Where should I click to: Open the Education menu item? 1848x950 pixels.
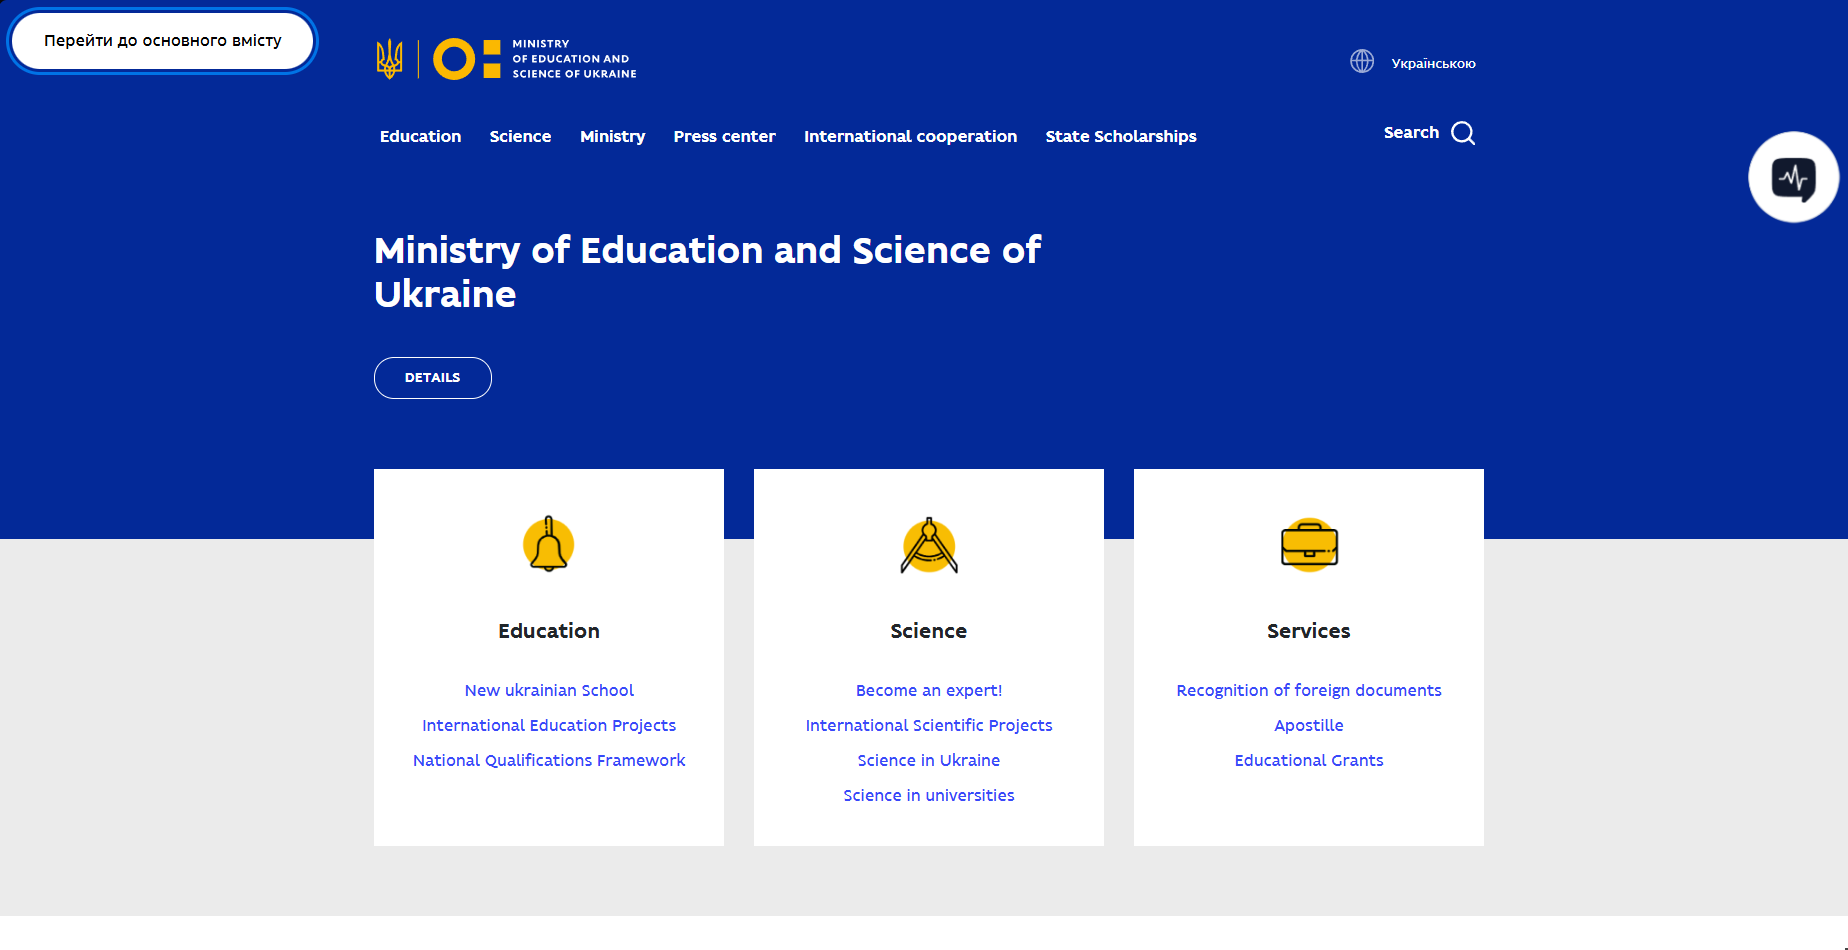pyautogui.click(x=420, y=136)
